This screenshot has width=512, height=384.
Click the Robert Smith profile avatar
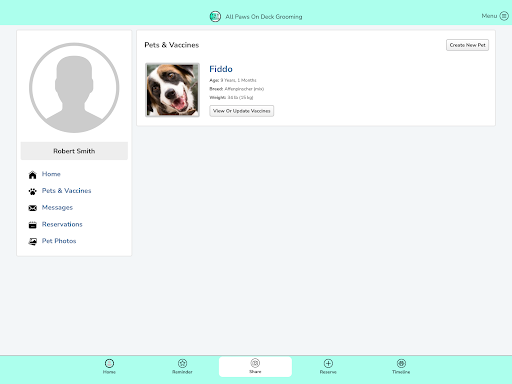coord(74,88)
